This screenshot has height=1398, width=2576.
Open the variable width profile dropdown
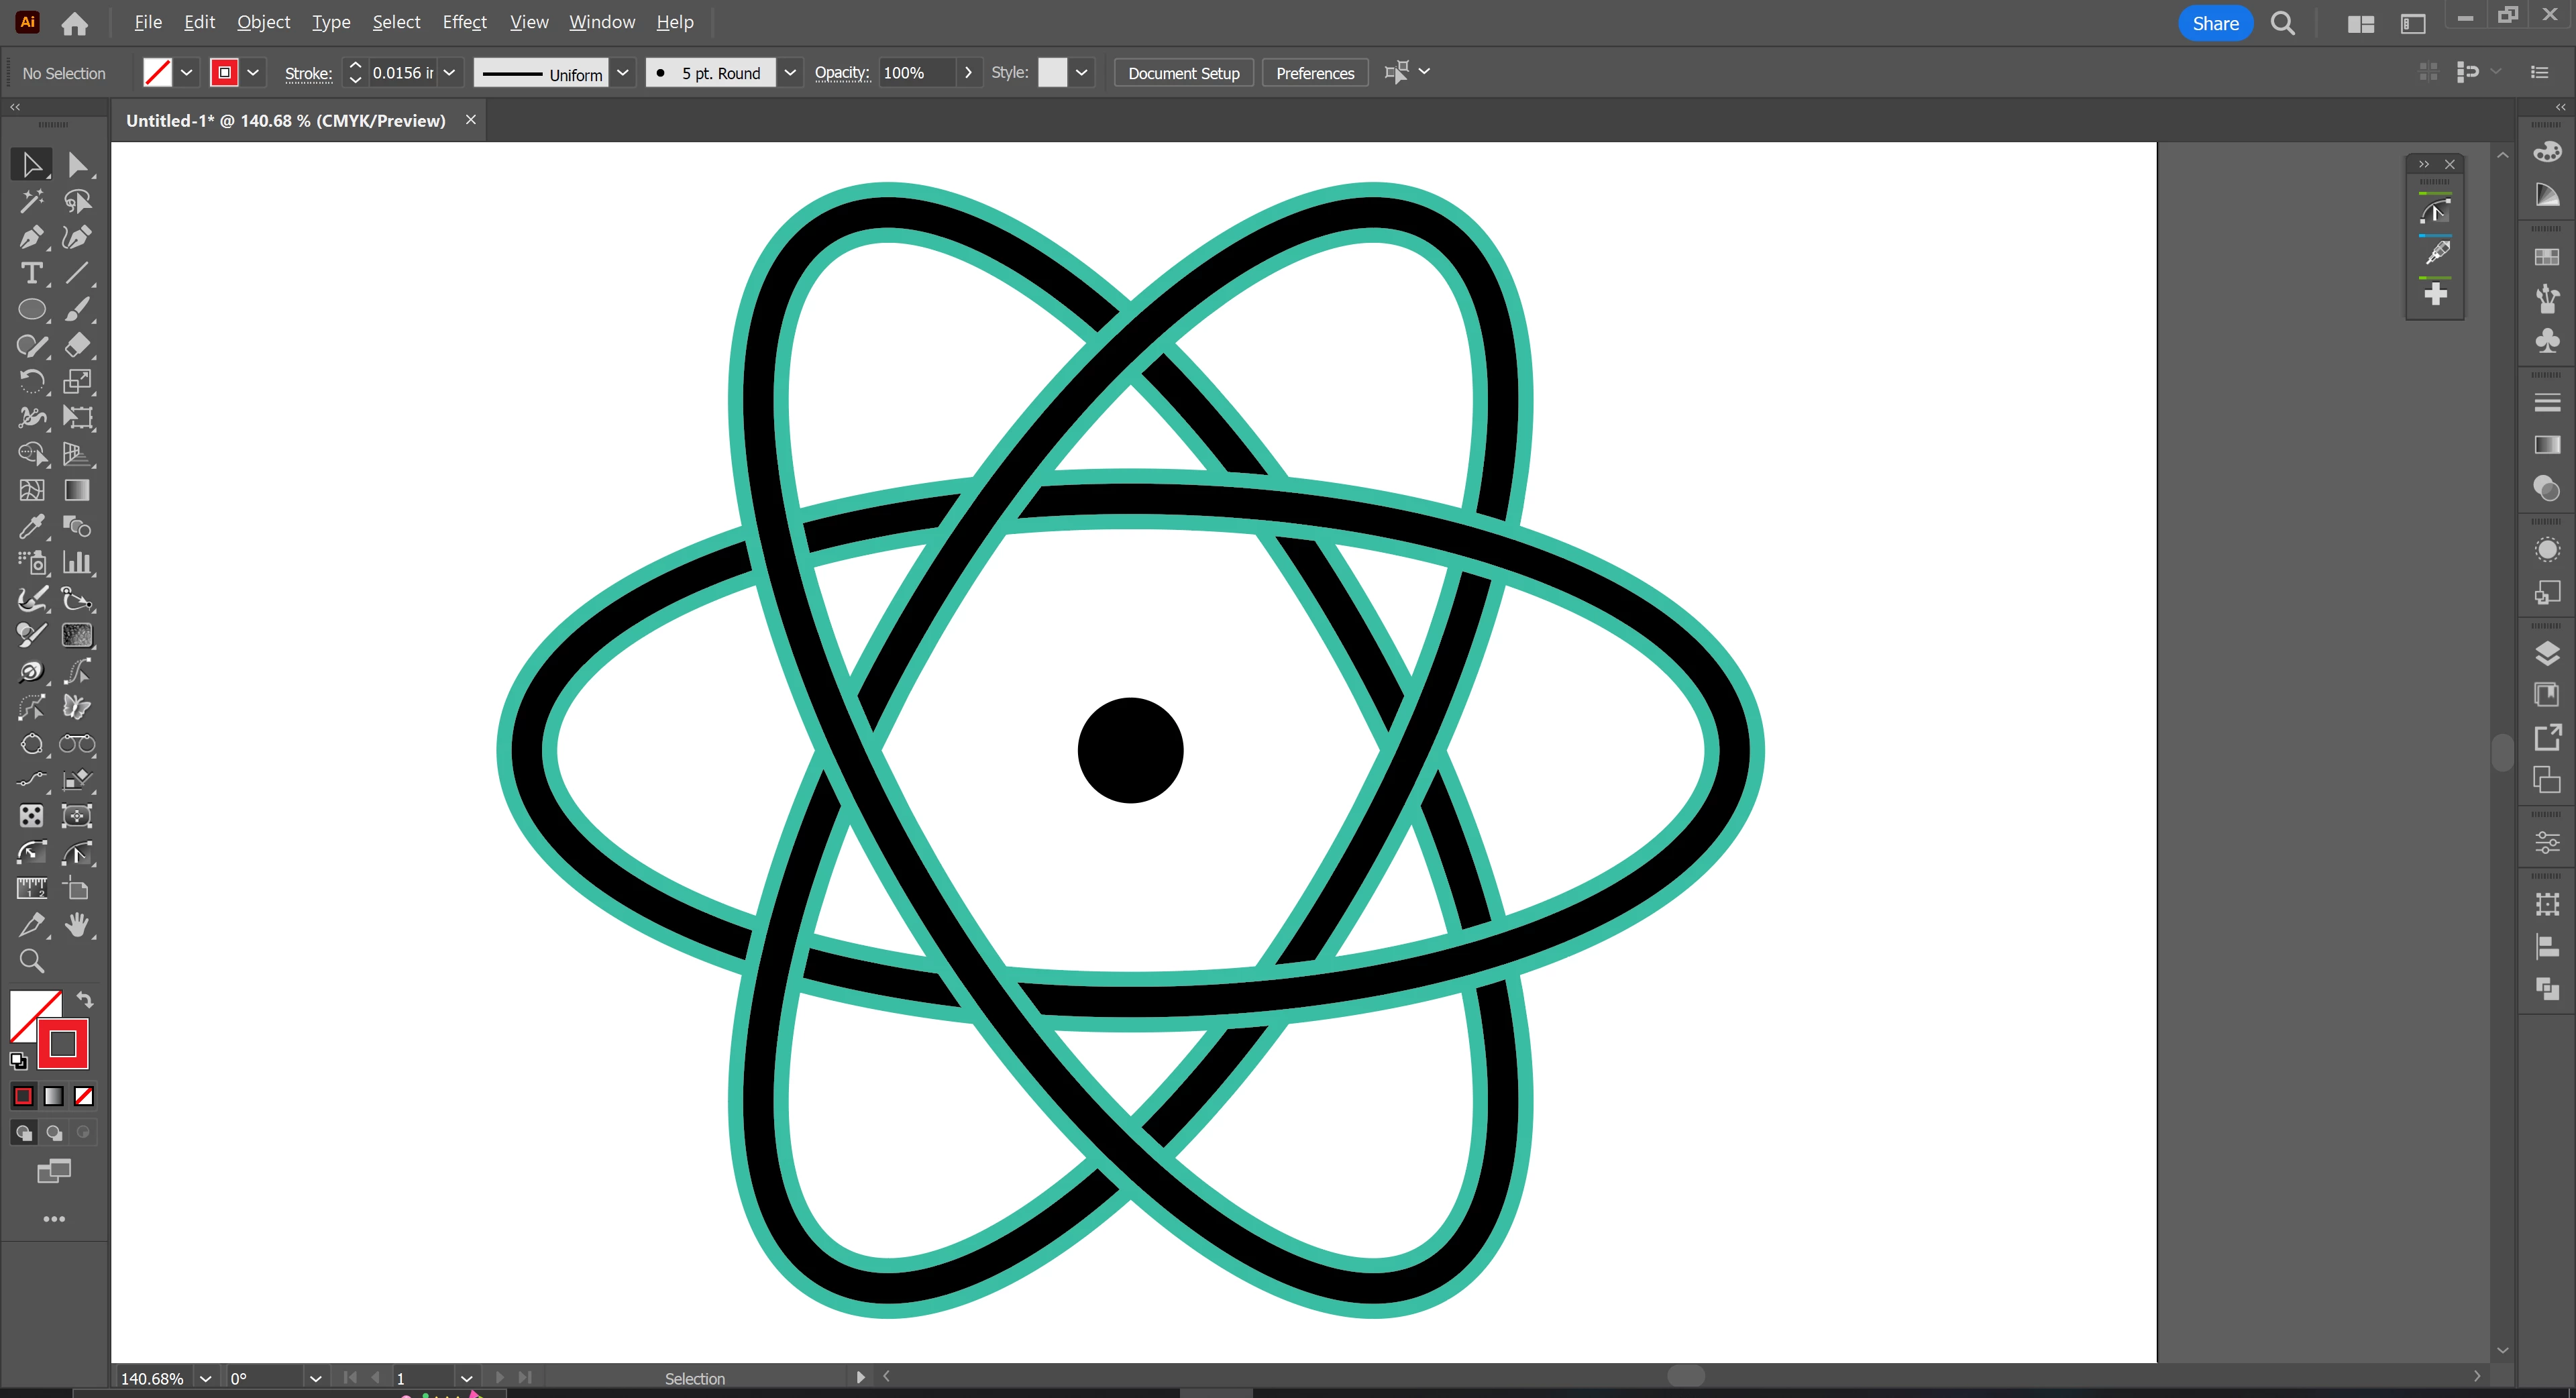[x=623, y=73]
